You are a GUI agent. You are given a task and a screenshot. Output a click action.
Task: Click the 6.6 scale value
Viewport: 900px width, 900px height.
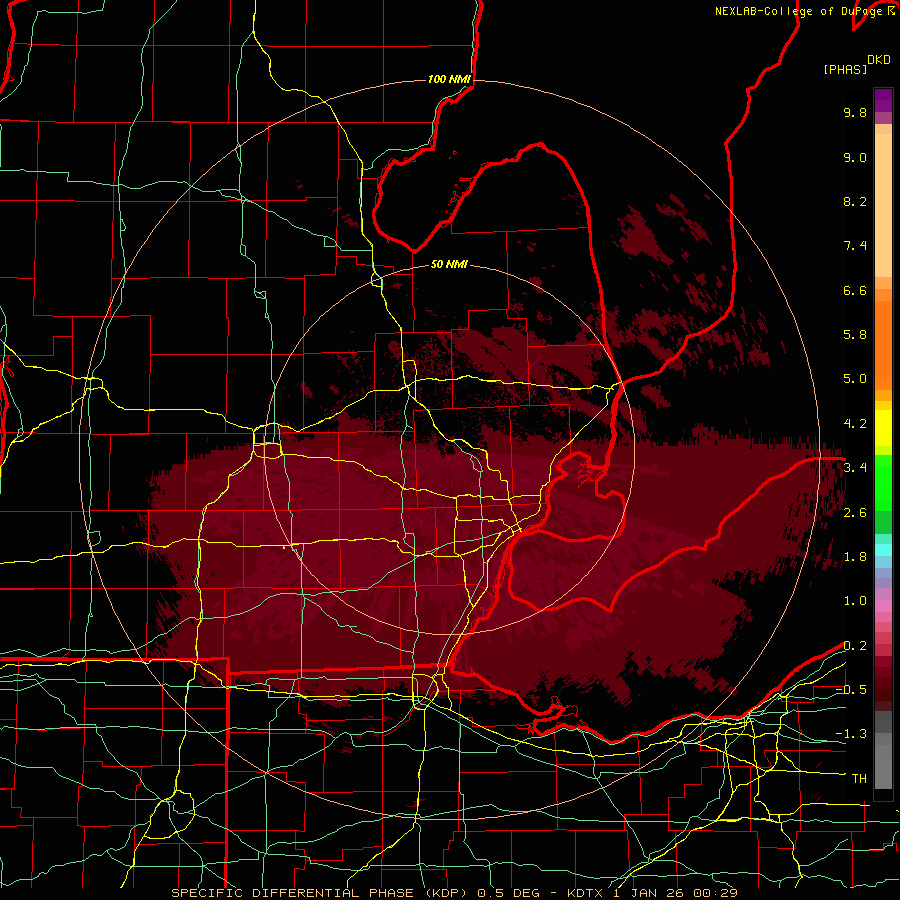[855, 290]
